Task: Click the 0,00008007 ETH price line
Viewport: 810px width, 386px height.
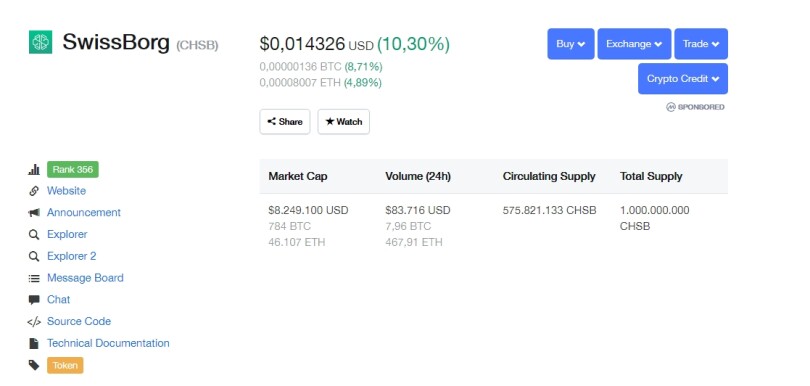Action: tap(321, 83)
